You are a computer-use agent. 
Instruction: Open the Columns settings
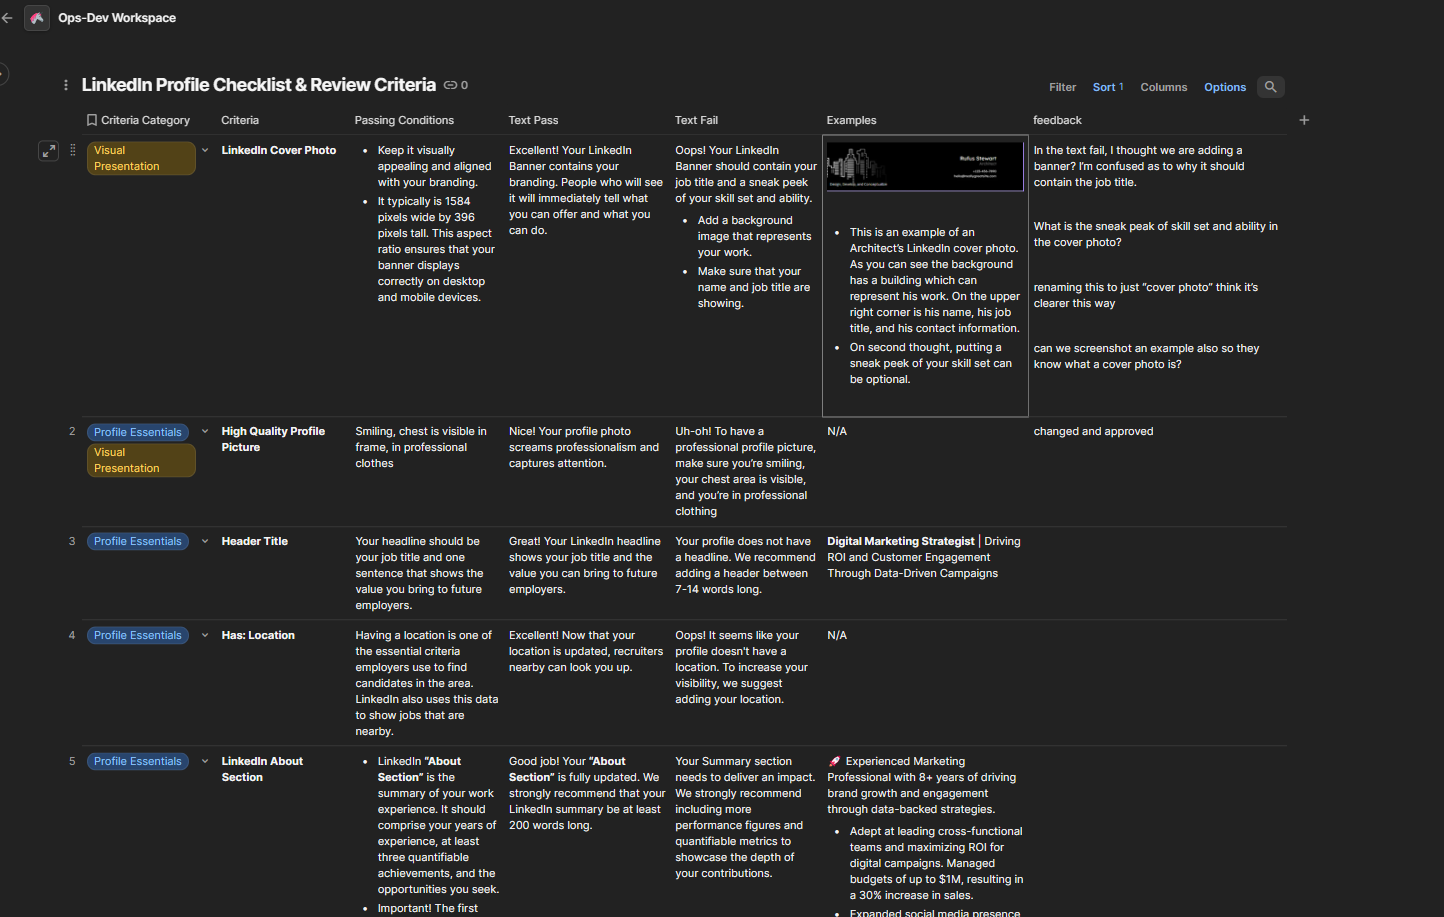pos(1163,87)
